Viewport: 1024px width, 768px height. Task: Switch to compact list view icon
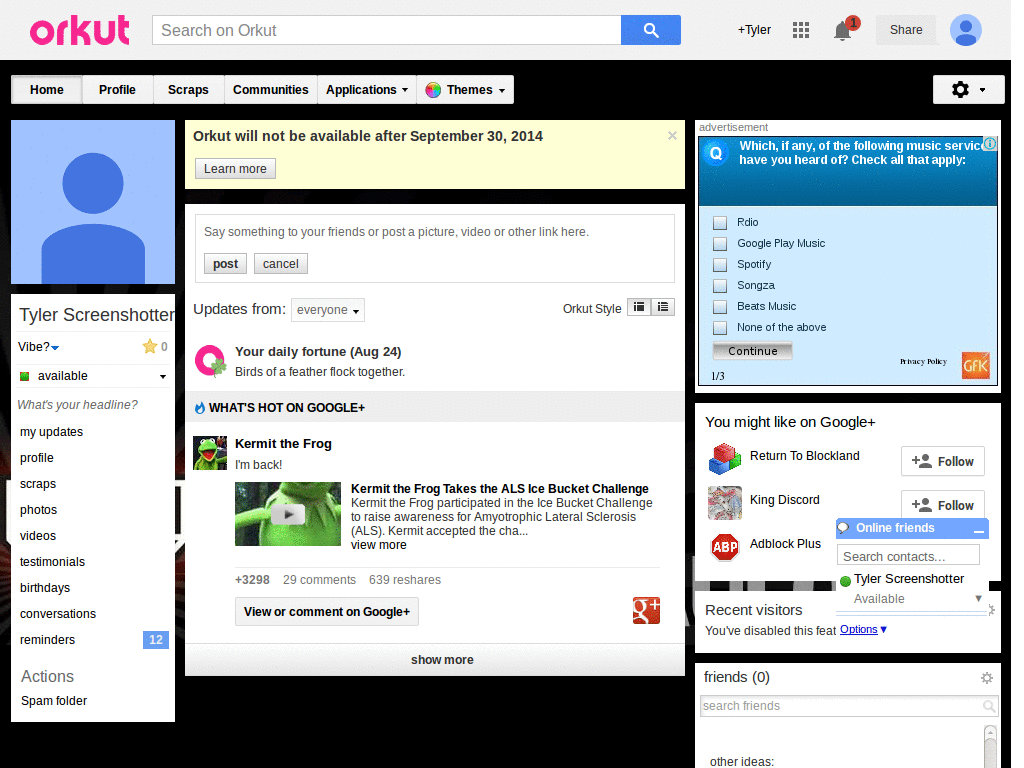pos(639,307)
